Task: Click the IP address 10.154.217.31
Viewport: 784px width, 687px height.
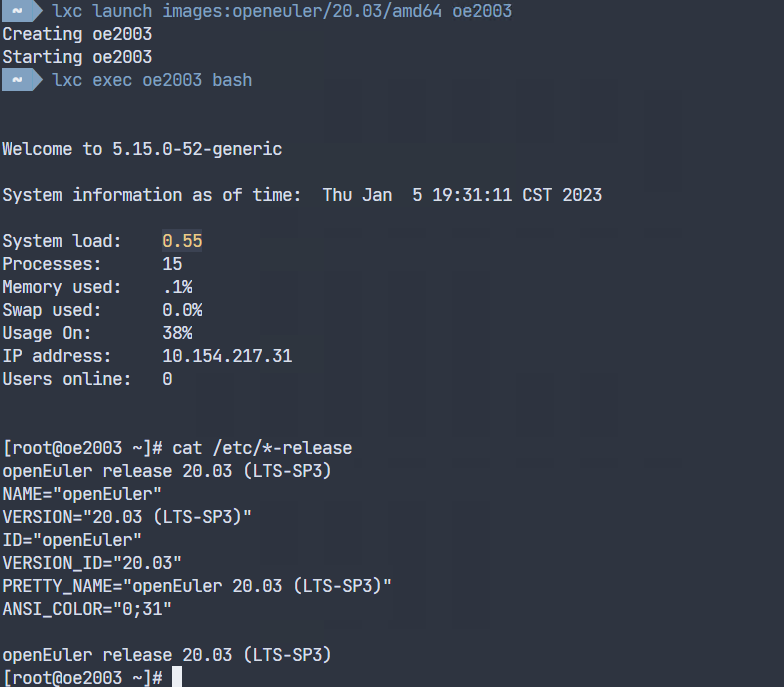Action: click(227, 356)
